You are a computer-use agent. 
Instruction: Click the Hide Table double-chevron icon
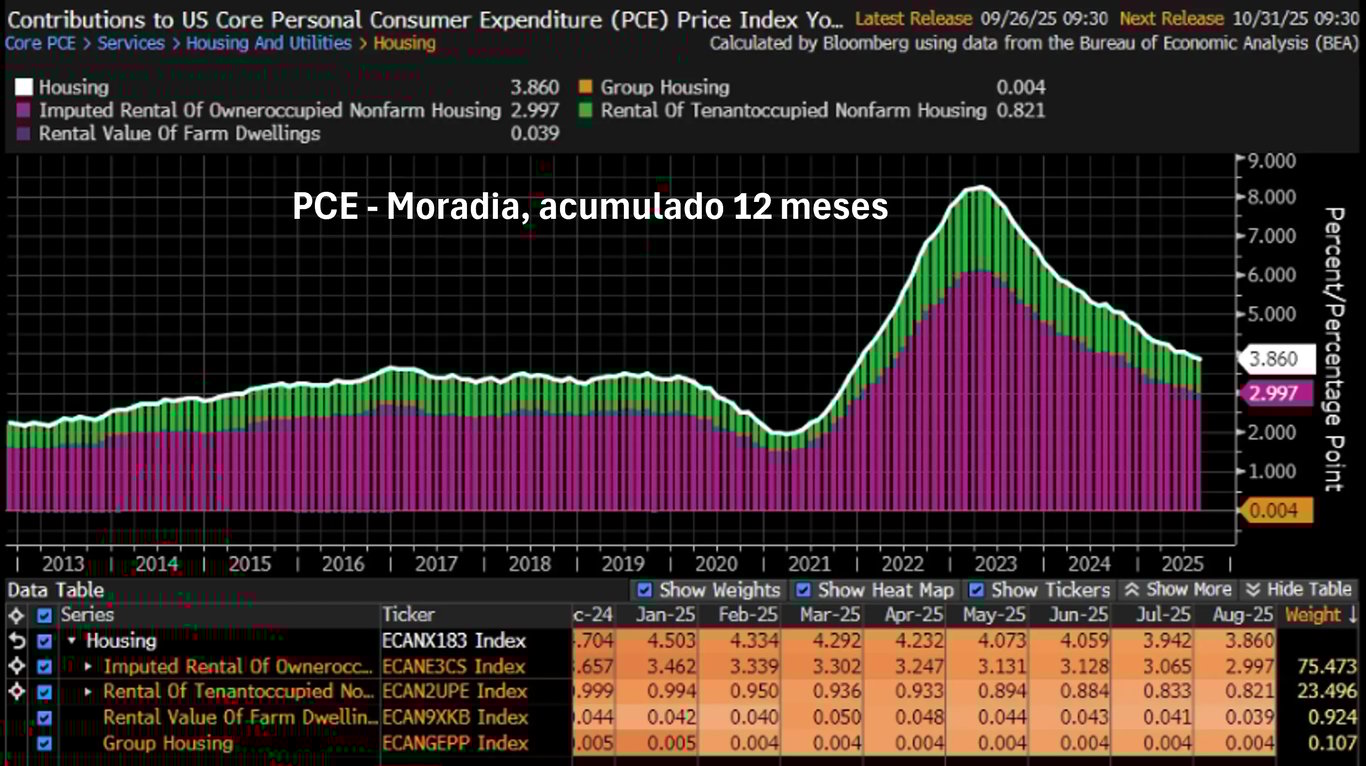1253,590
